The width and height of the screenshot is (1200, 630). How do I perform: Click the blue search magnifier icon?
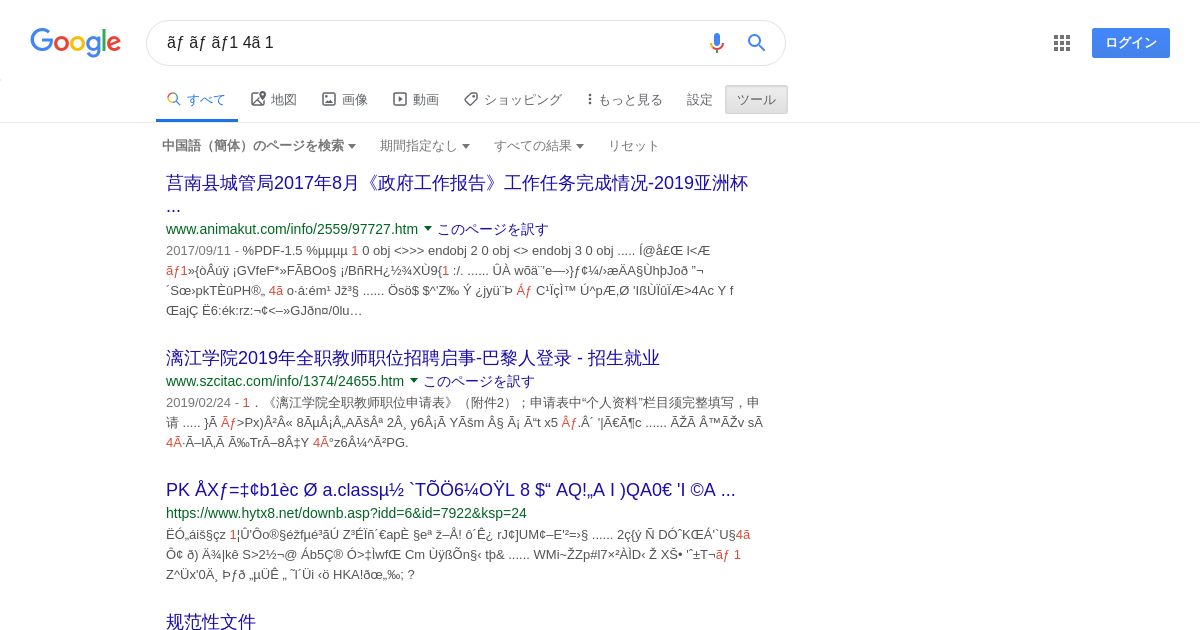pyautogui.click(x=757, y=43)
